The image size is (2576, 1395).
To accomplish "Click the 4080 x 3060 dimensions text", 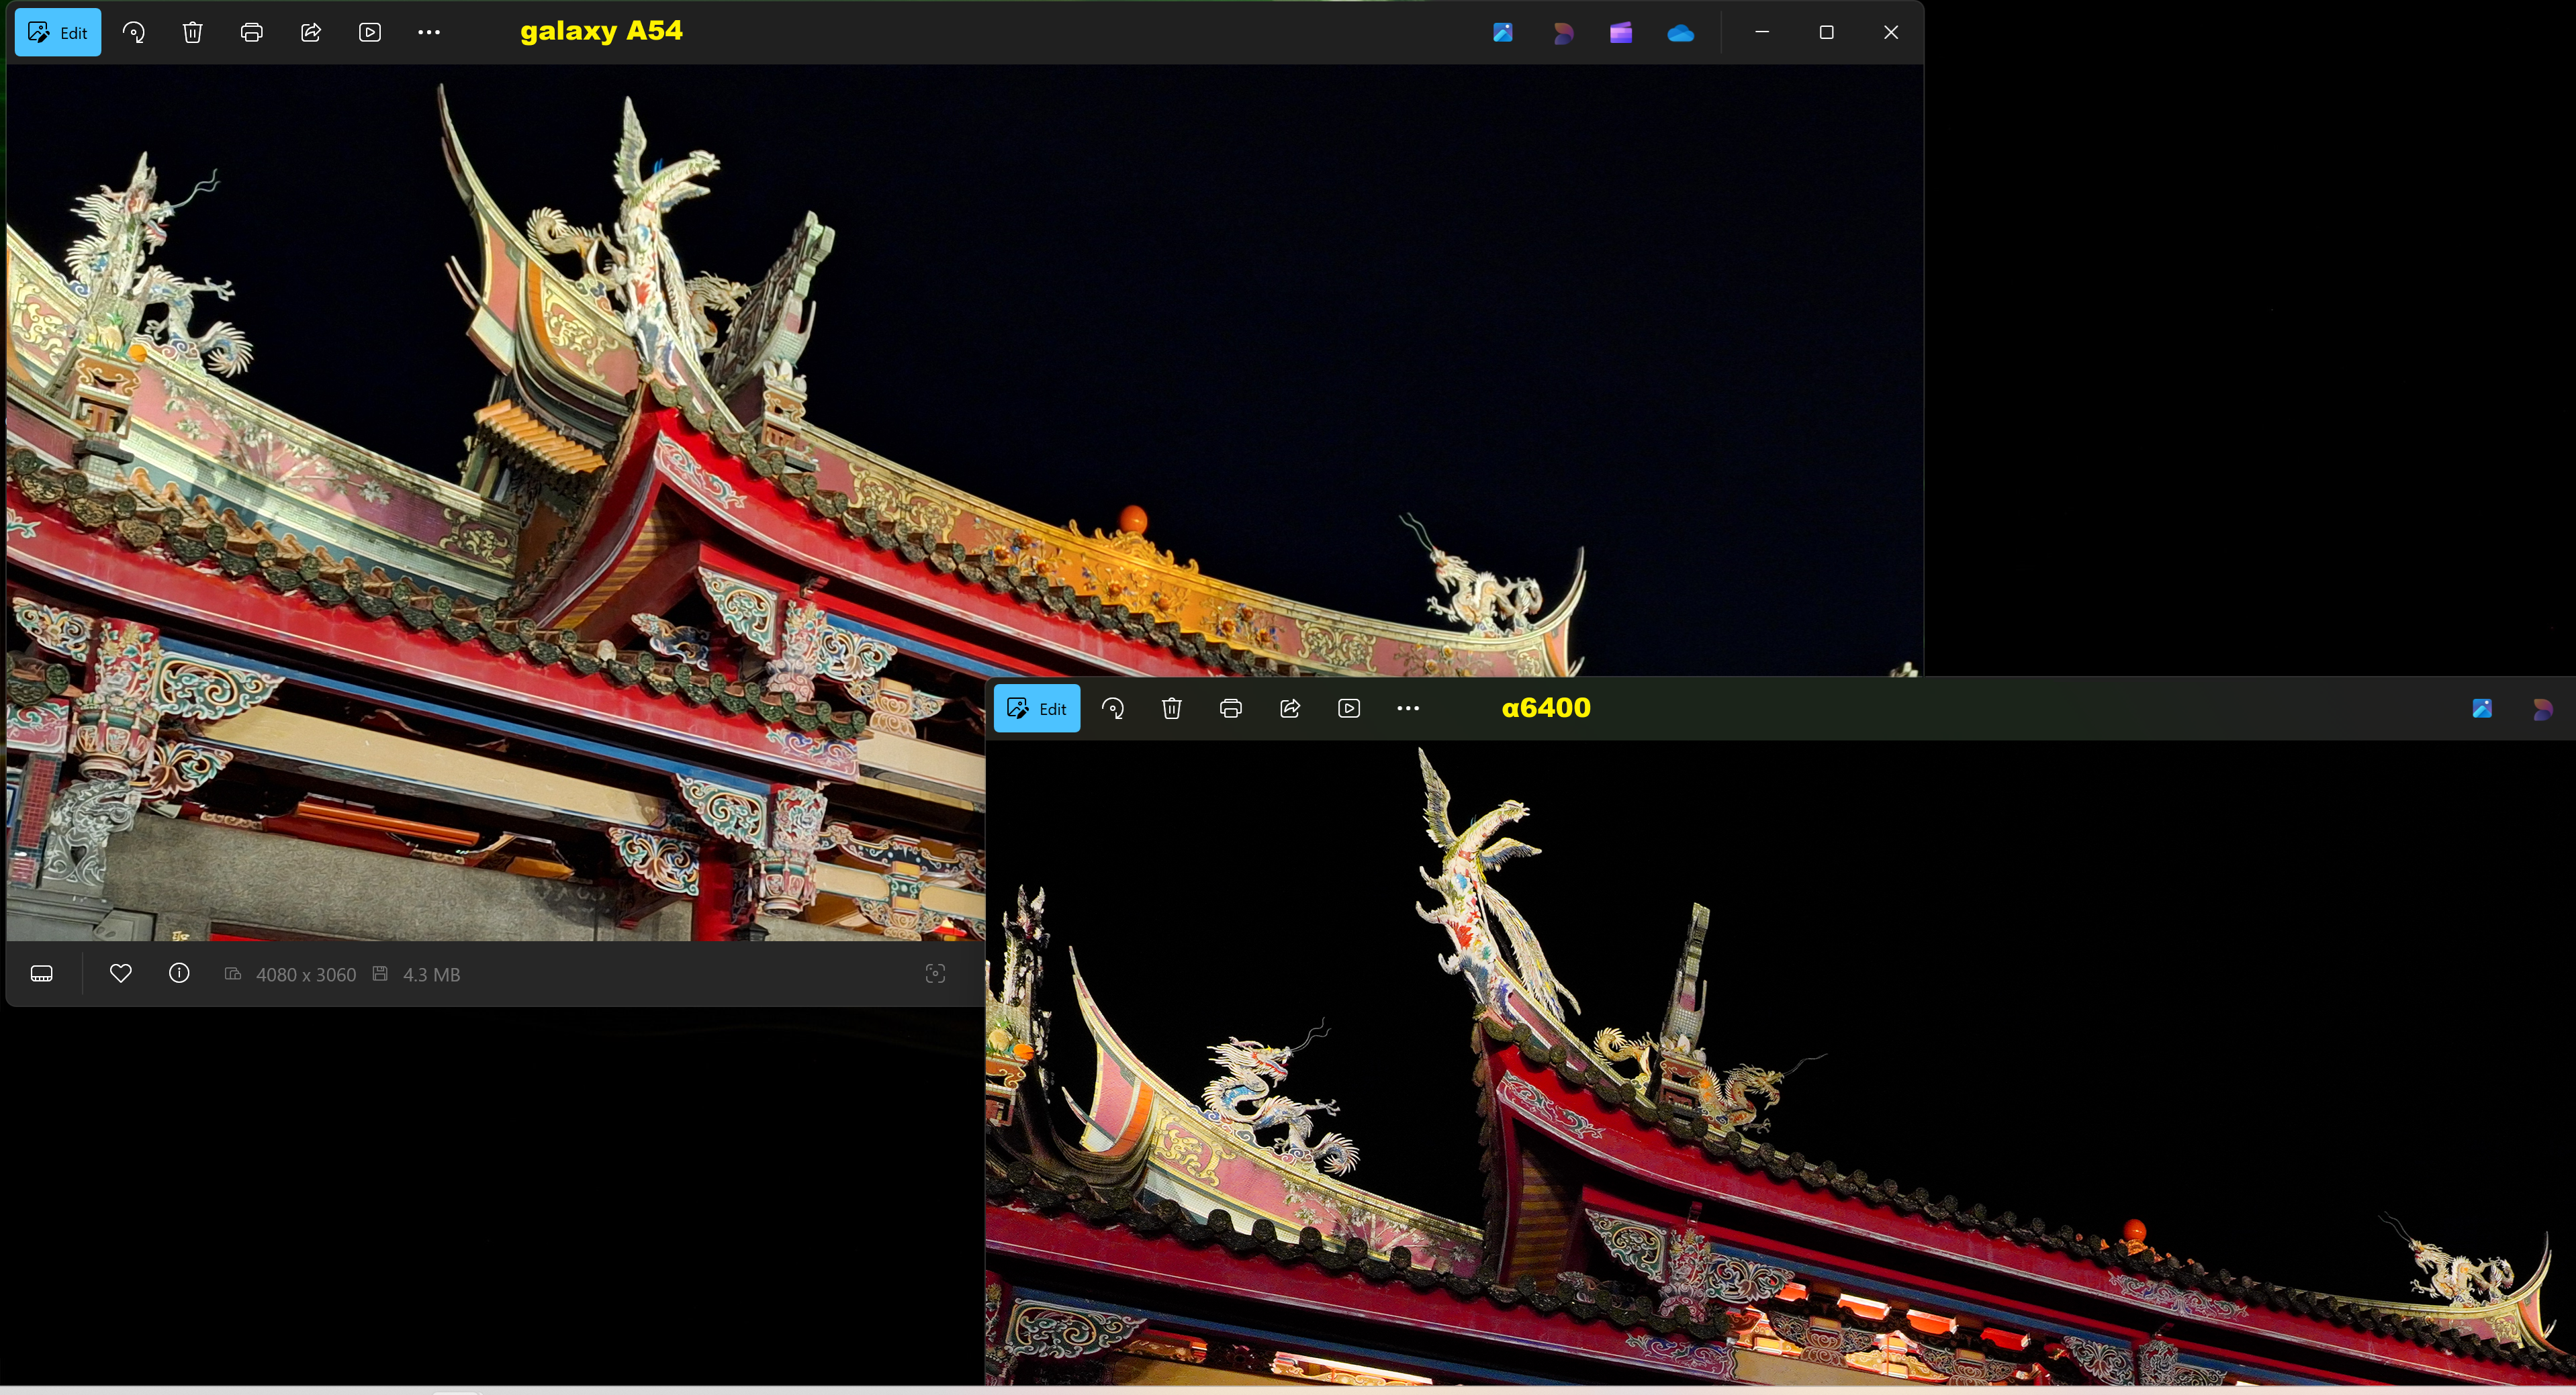I will [306, 975].
